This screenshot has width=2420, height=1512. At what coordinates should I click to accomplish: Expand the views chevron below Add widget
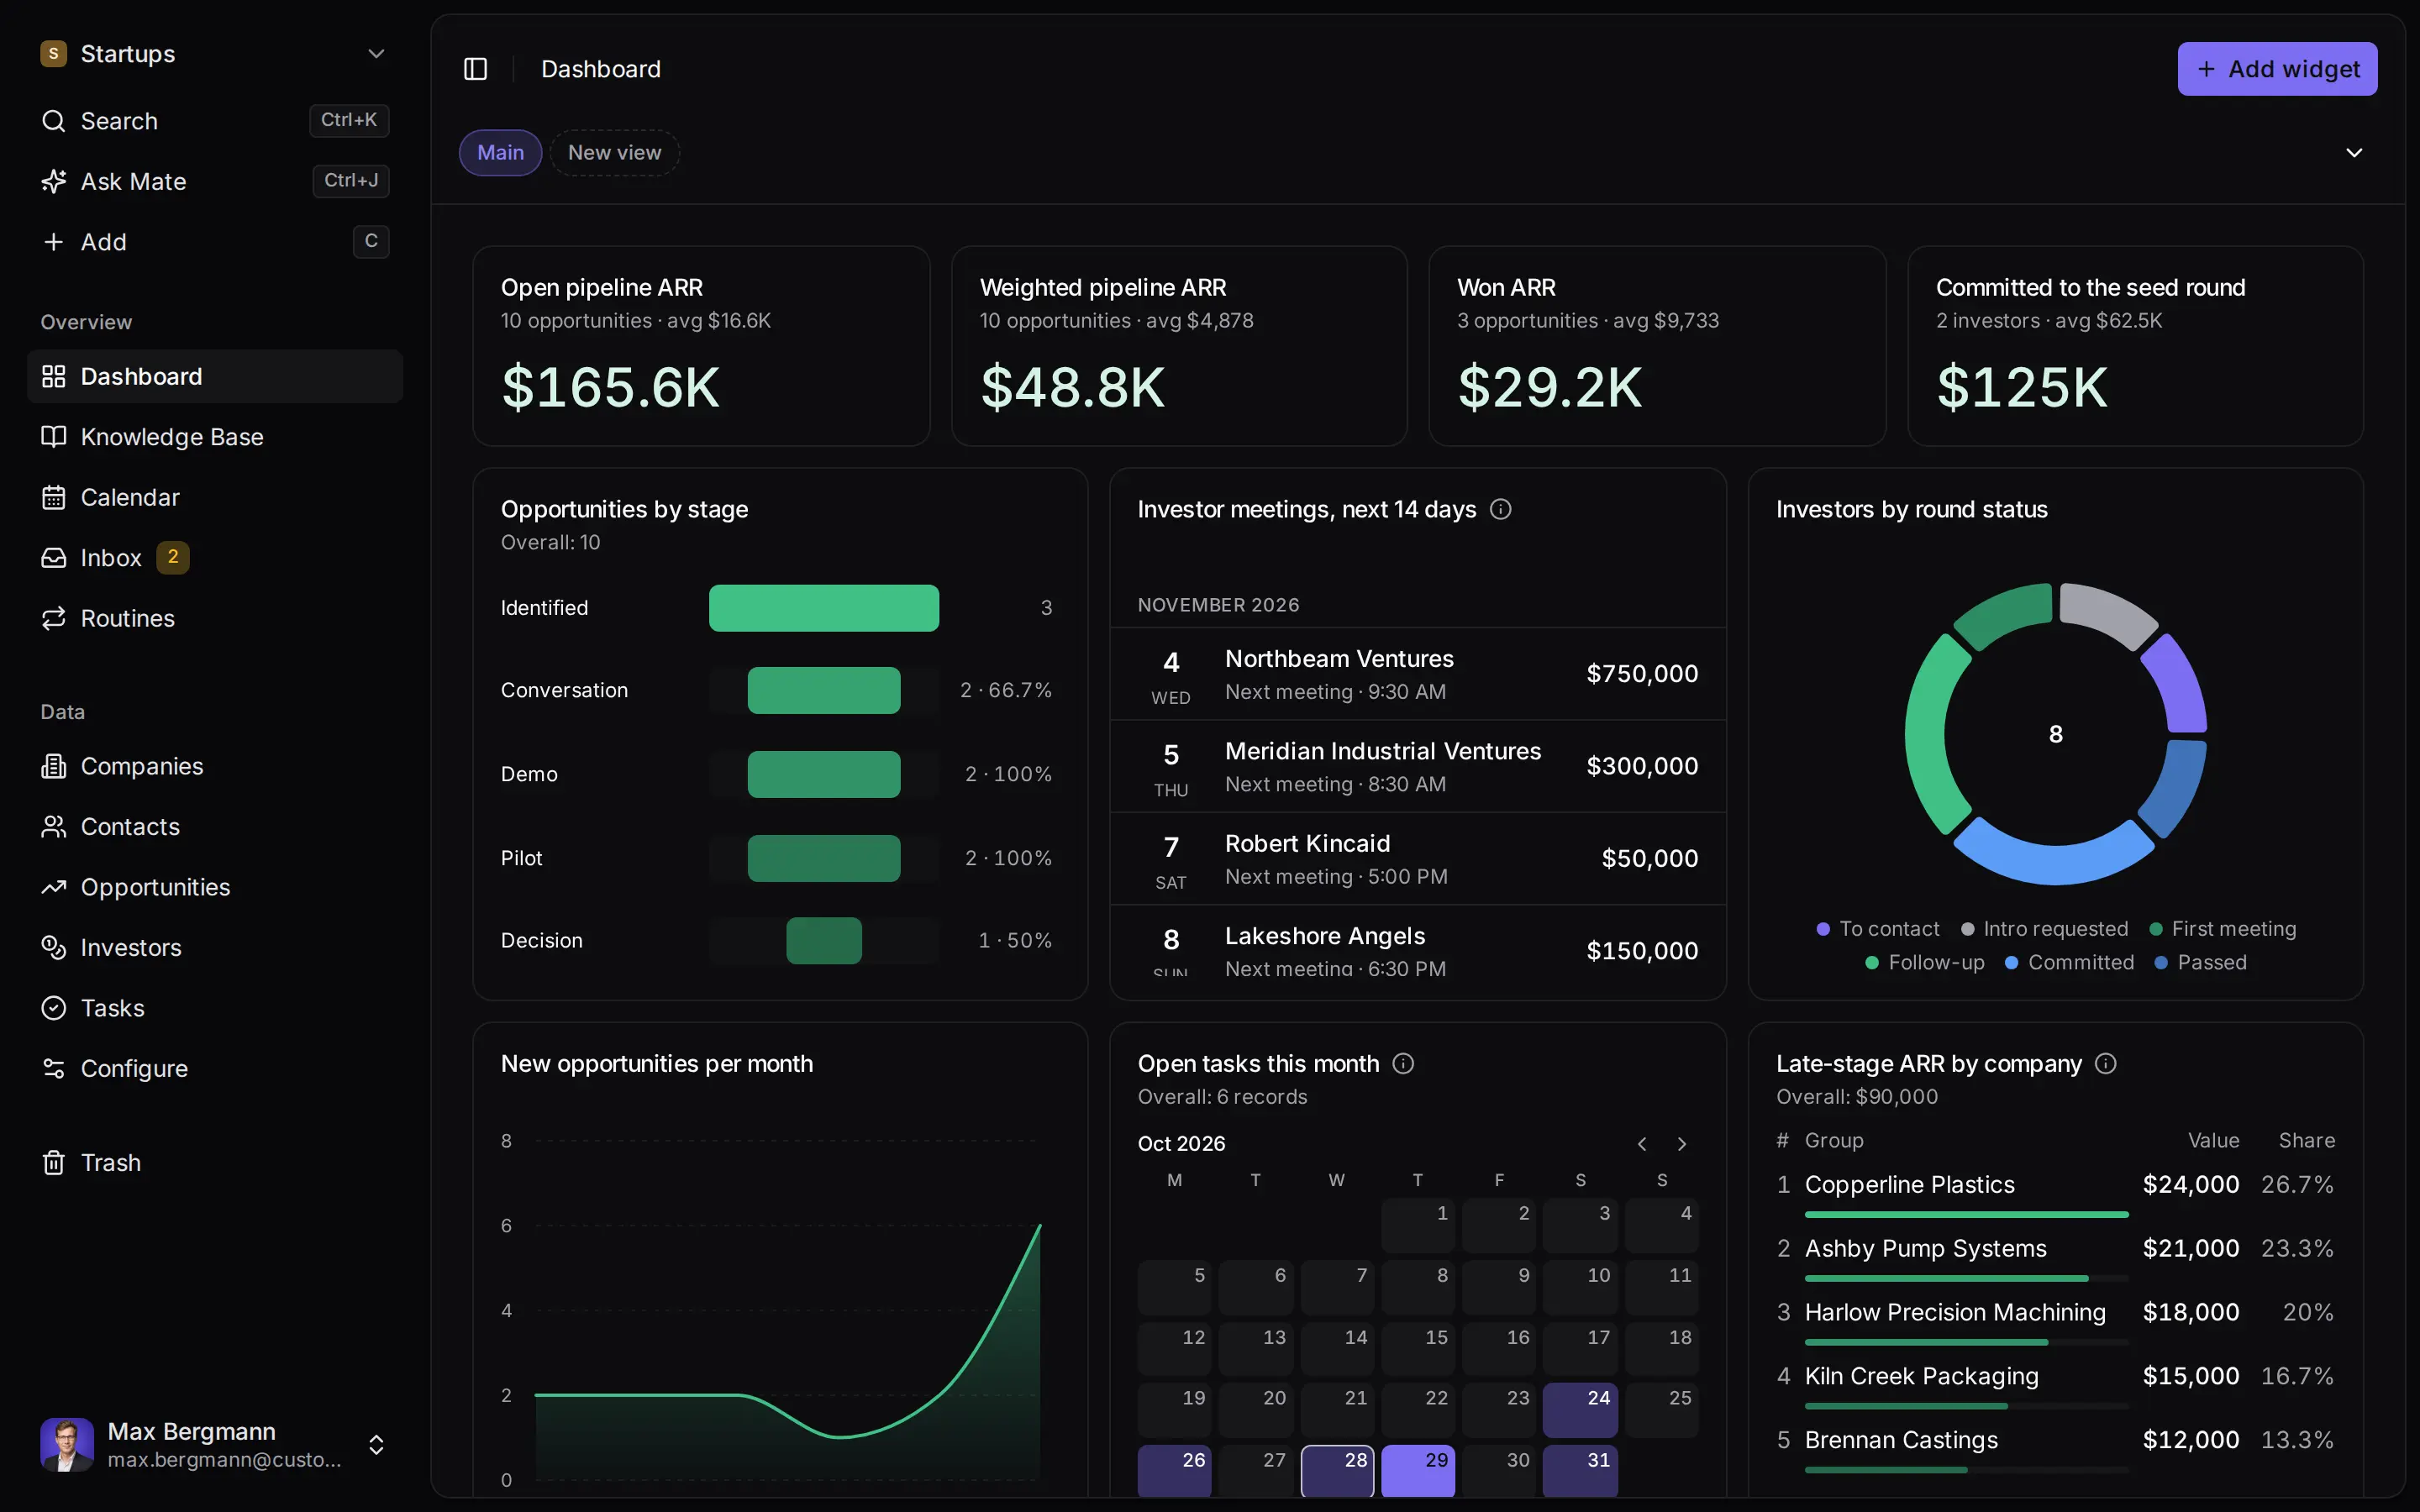[x=2354, y=153]
